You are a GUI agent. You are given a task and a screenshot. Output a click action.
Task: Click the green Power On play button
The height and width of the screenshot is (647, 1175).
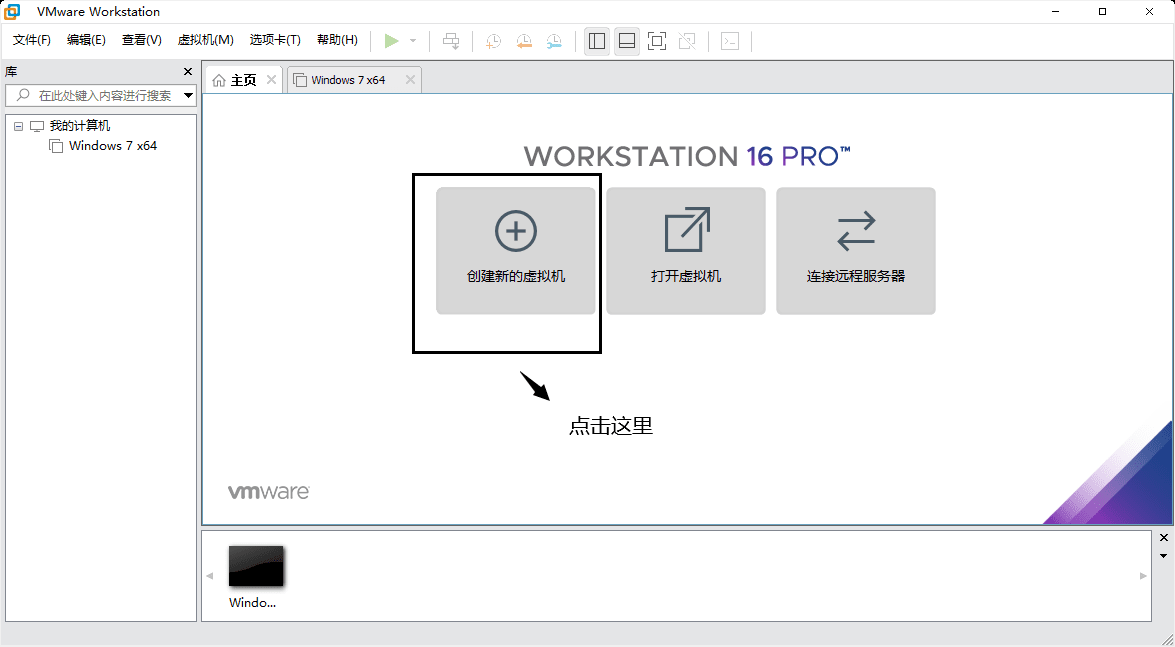(391, 40)
